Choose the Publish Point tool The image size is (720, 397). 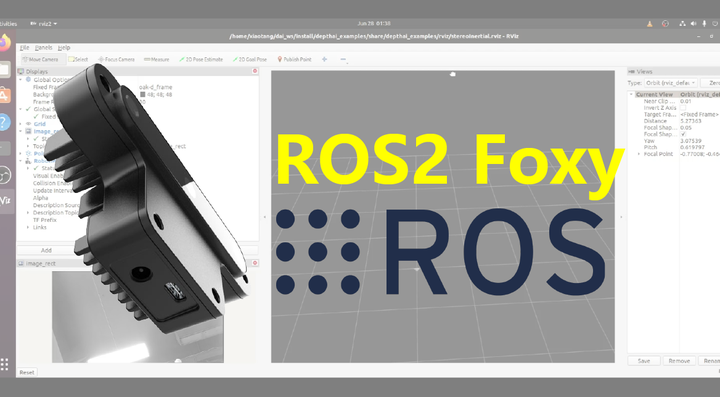(294, 59)
